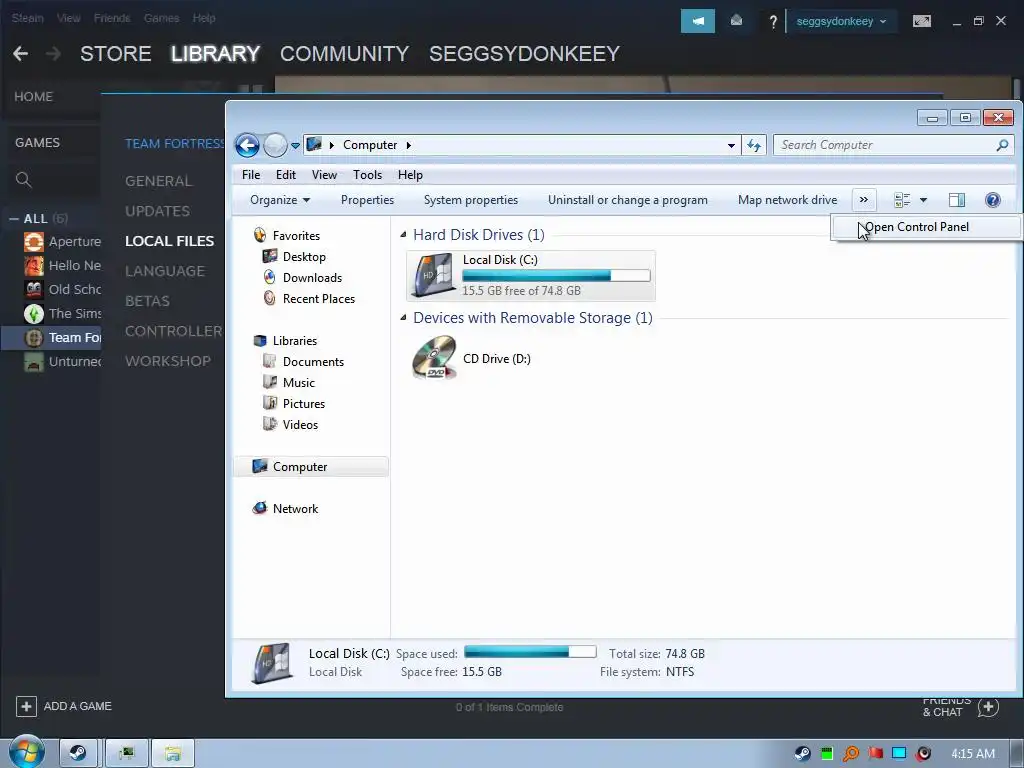Open the view options dropdown arrow
1024x768 pixels.
tap(923, 200)
